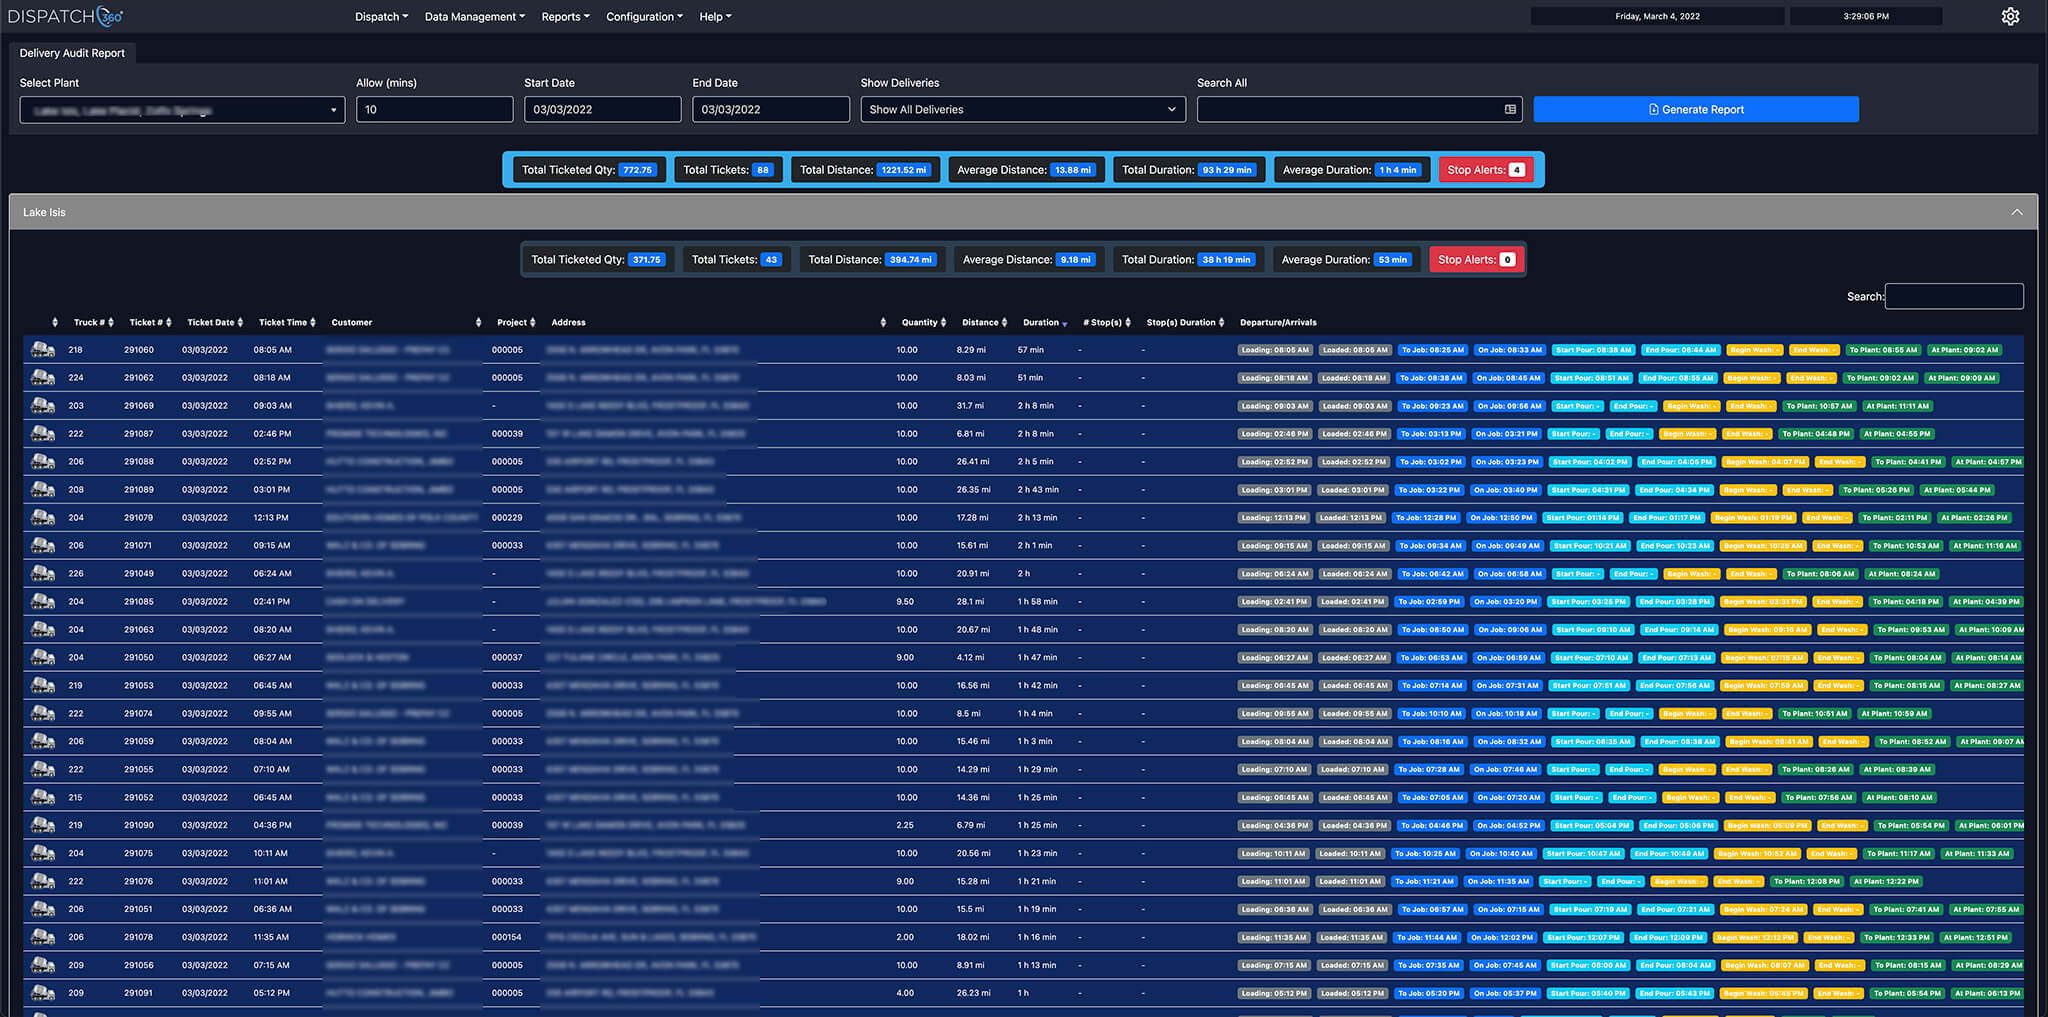Click the truck icon for ticket 291074
Image resolution: width=2048 pixels, height=1017 pixels.
[42, 714]
